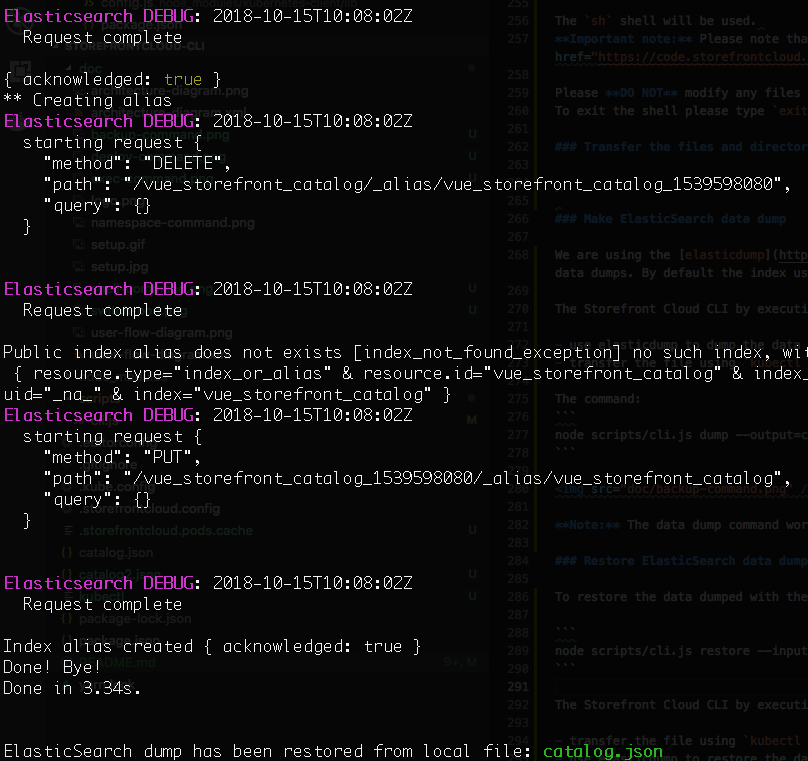Click the green catalog.json filename in terminal
Viewport: 808px width, 761px height.
pyautogui.click(x=602, y=751)
